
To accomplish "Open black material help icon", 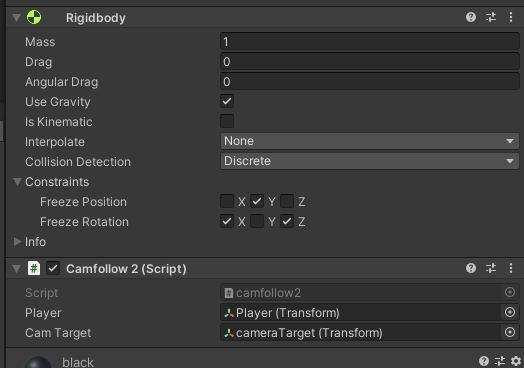I will point(484,361).
